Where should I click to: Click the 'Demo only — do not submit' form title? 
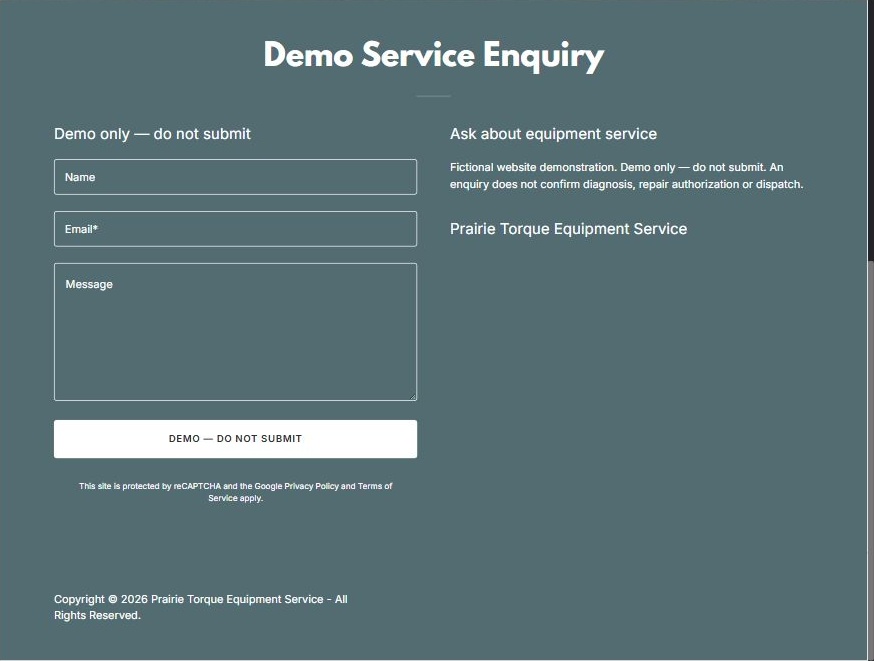pyautogui.click(x=152, y=134)
